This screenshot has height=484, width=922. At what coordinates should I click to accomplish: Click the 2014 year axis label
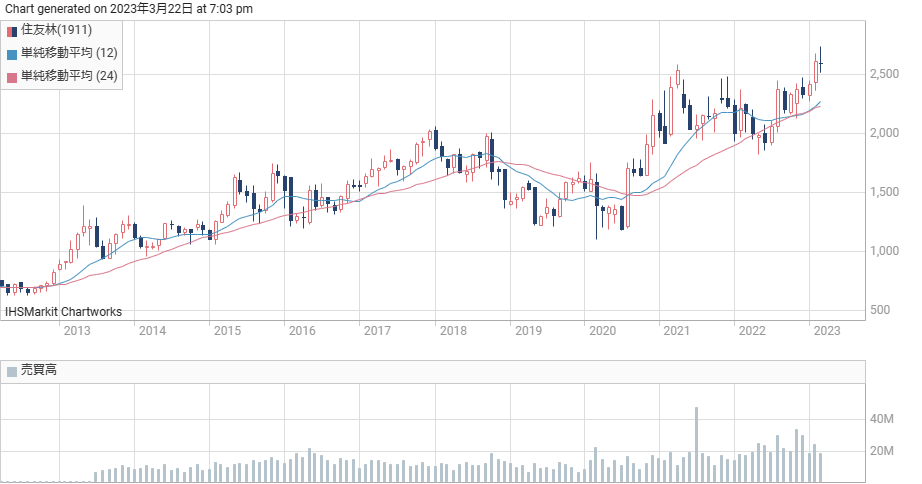pos(152,331)
